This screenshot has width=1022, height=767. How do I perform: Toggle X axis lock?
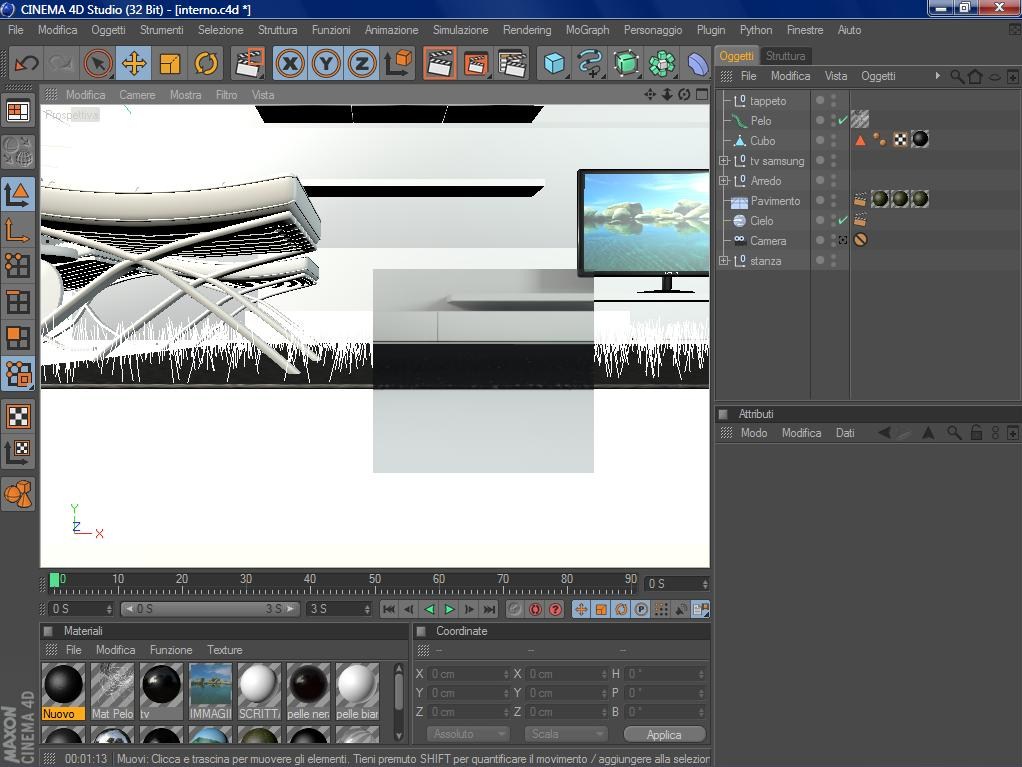[290, 64]
